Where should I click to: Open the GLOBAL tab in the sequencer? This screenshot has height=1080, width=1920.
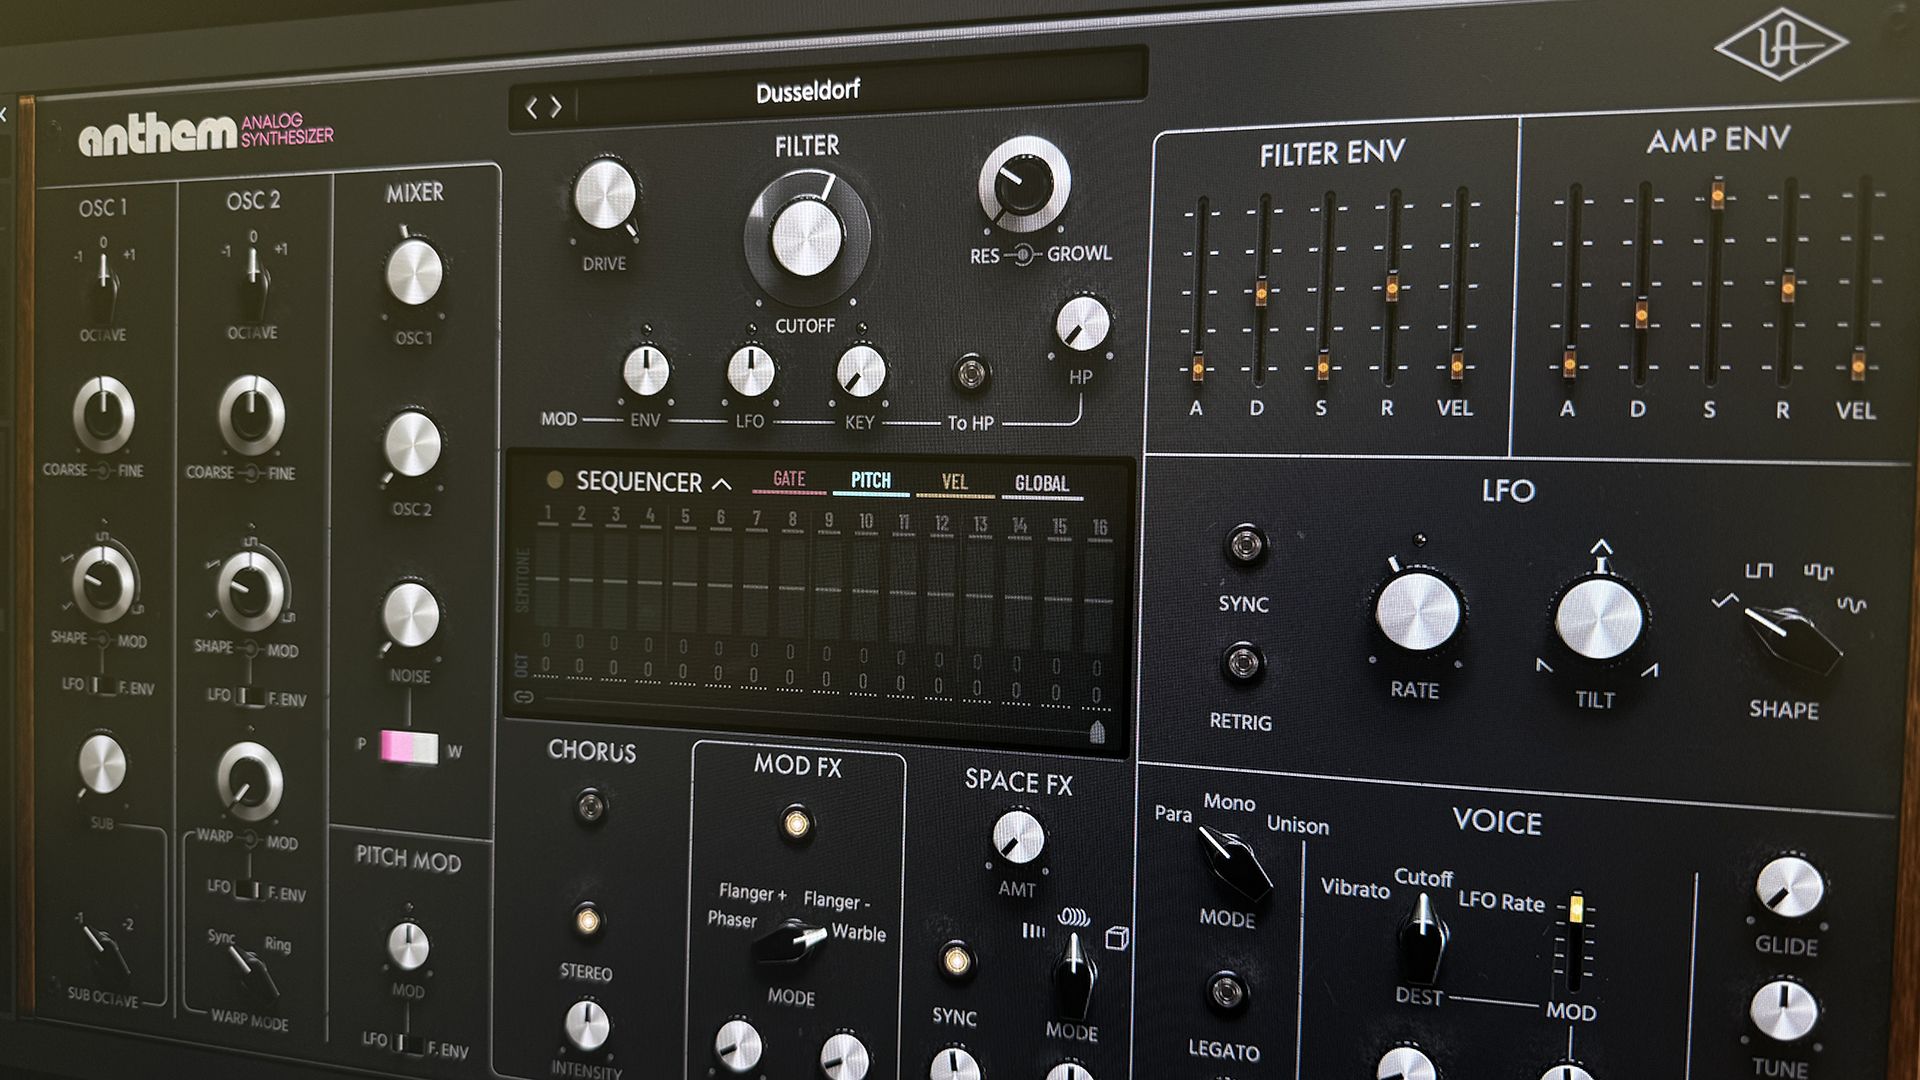coord(1040,482)
